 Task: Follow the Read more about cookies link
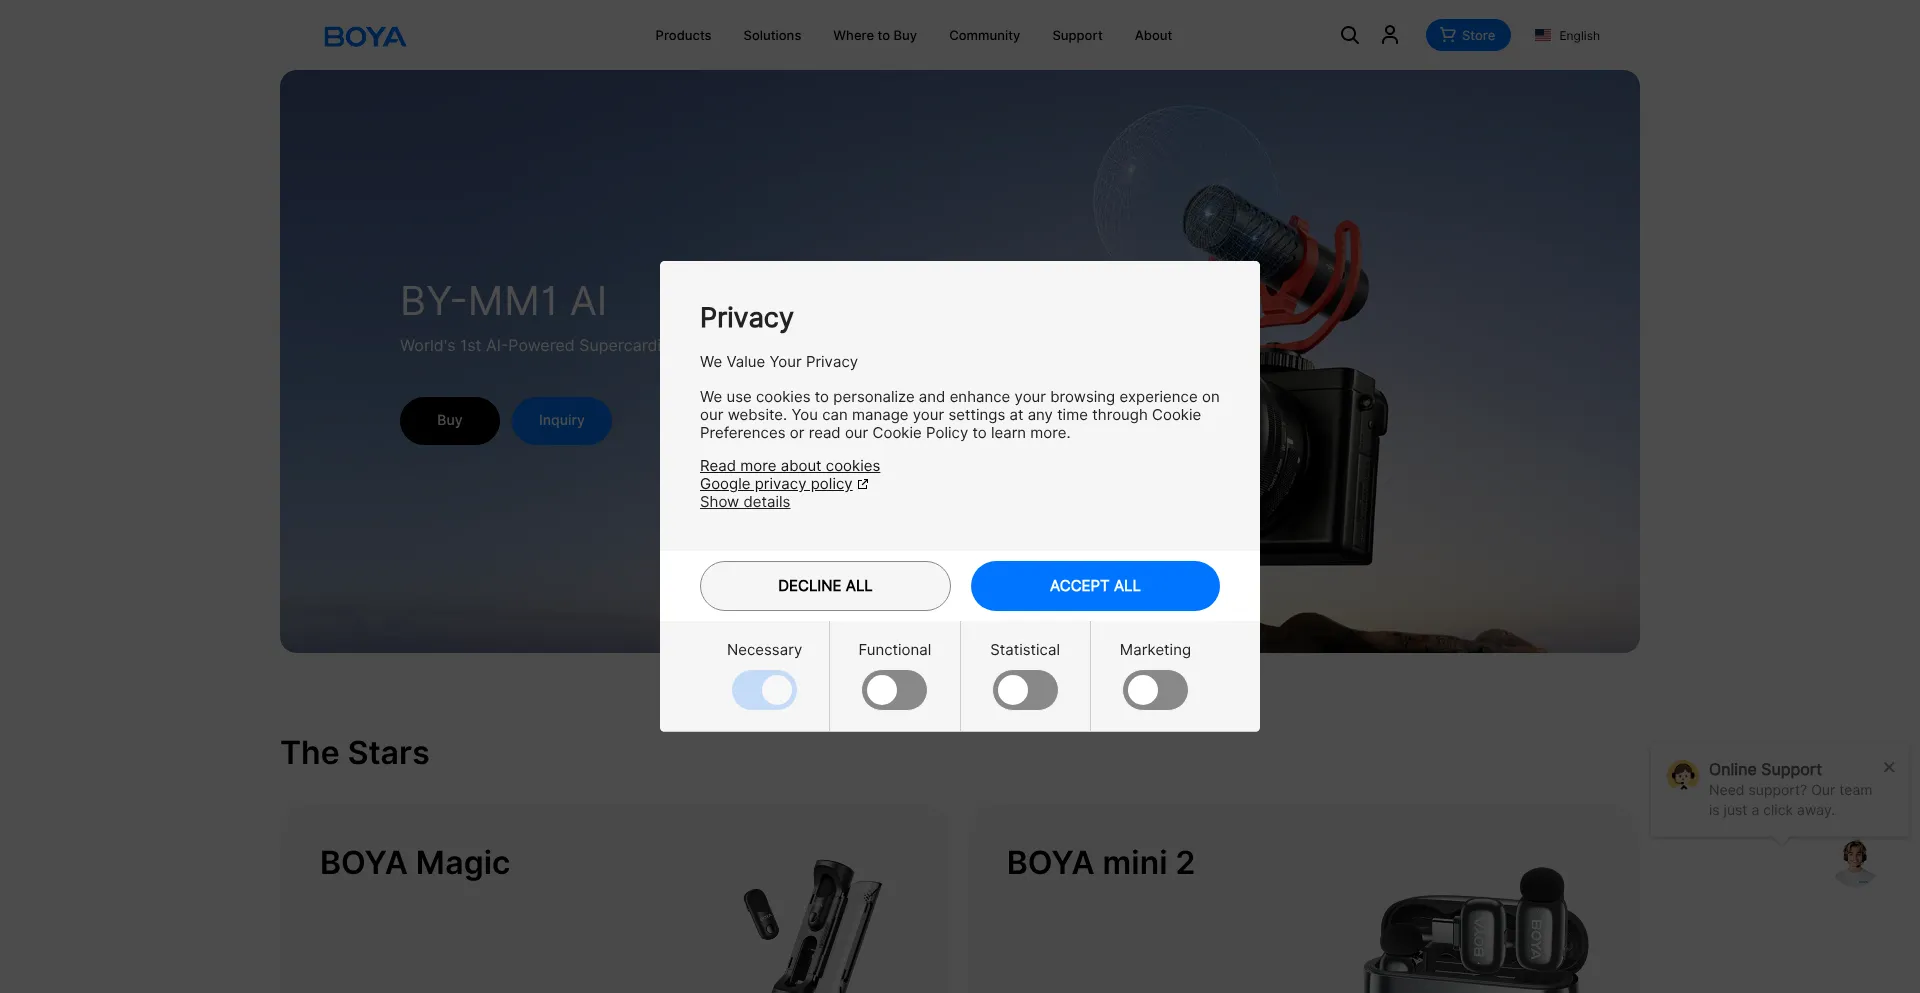790,466
